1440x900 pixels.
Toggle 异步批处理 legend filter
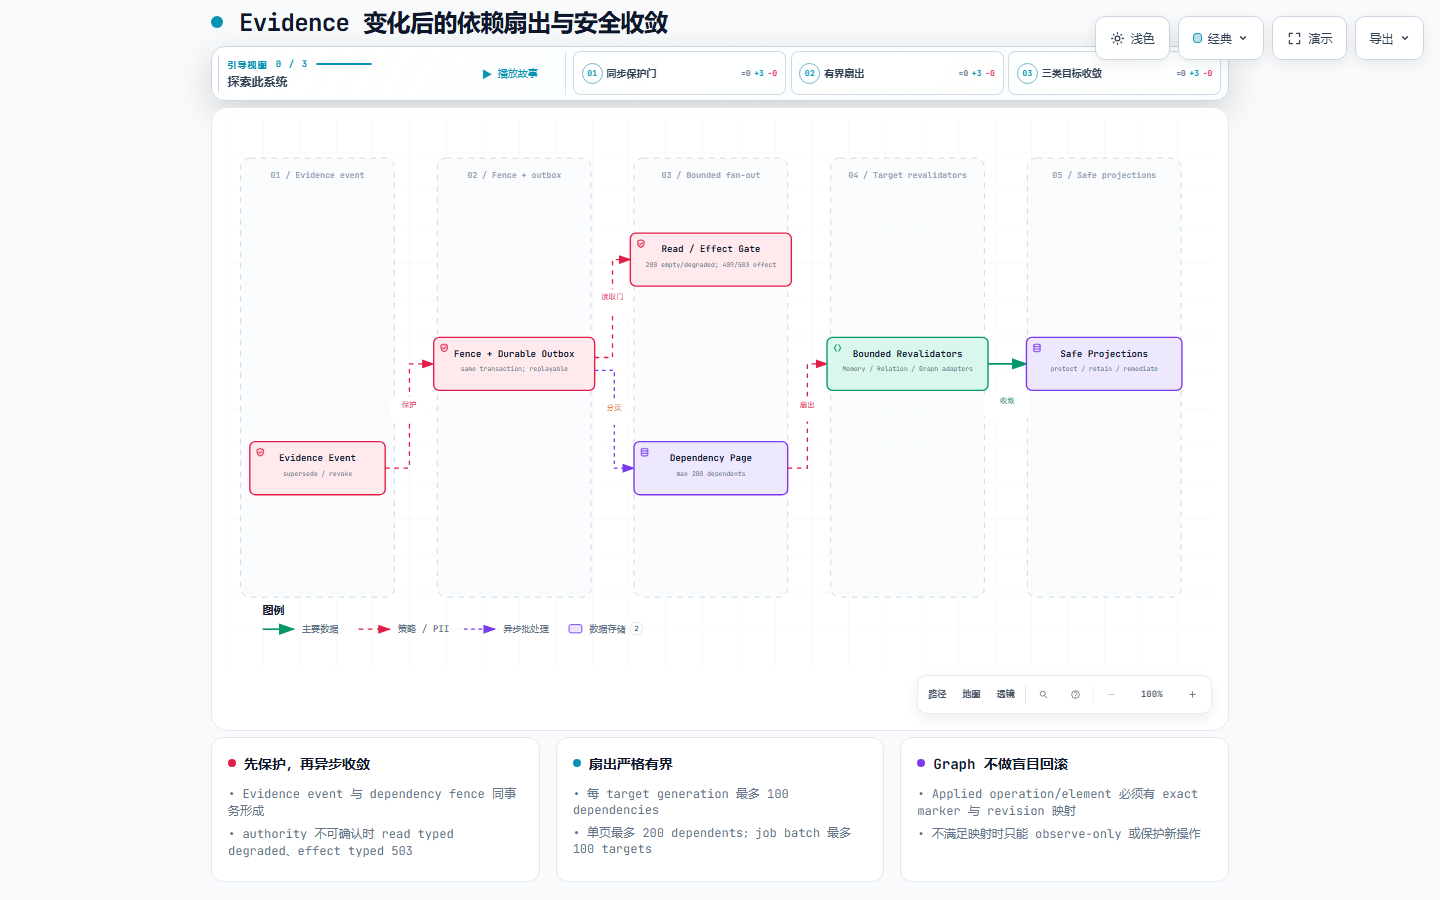click(x=506, y=629)
